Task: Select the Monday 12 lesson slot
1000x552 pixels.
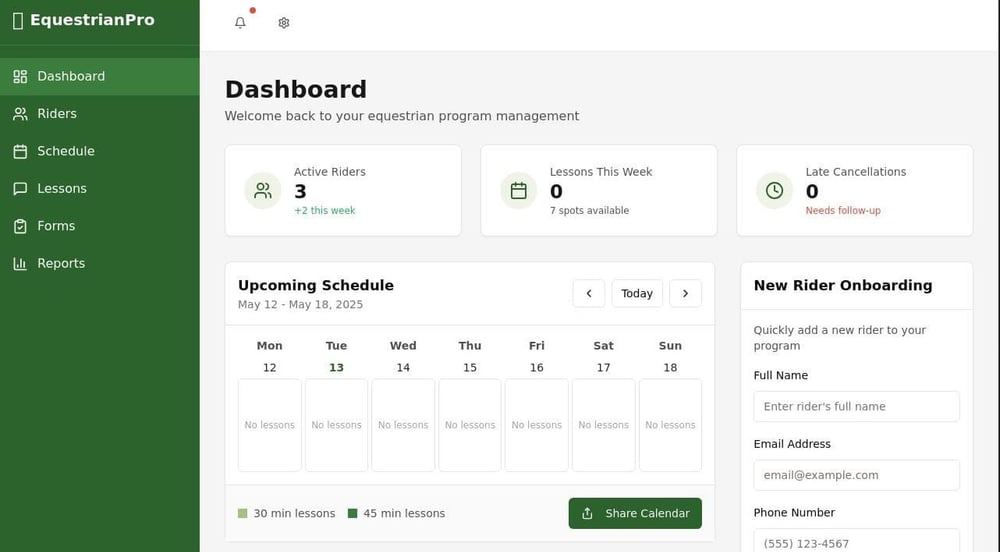Action: [x=270, y=425]
